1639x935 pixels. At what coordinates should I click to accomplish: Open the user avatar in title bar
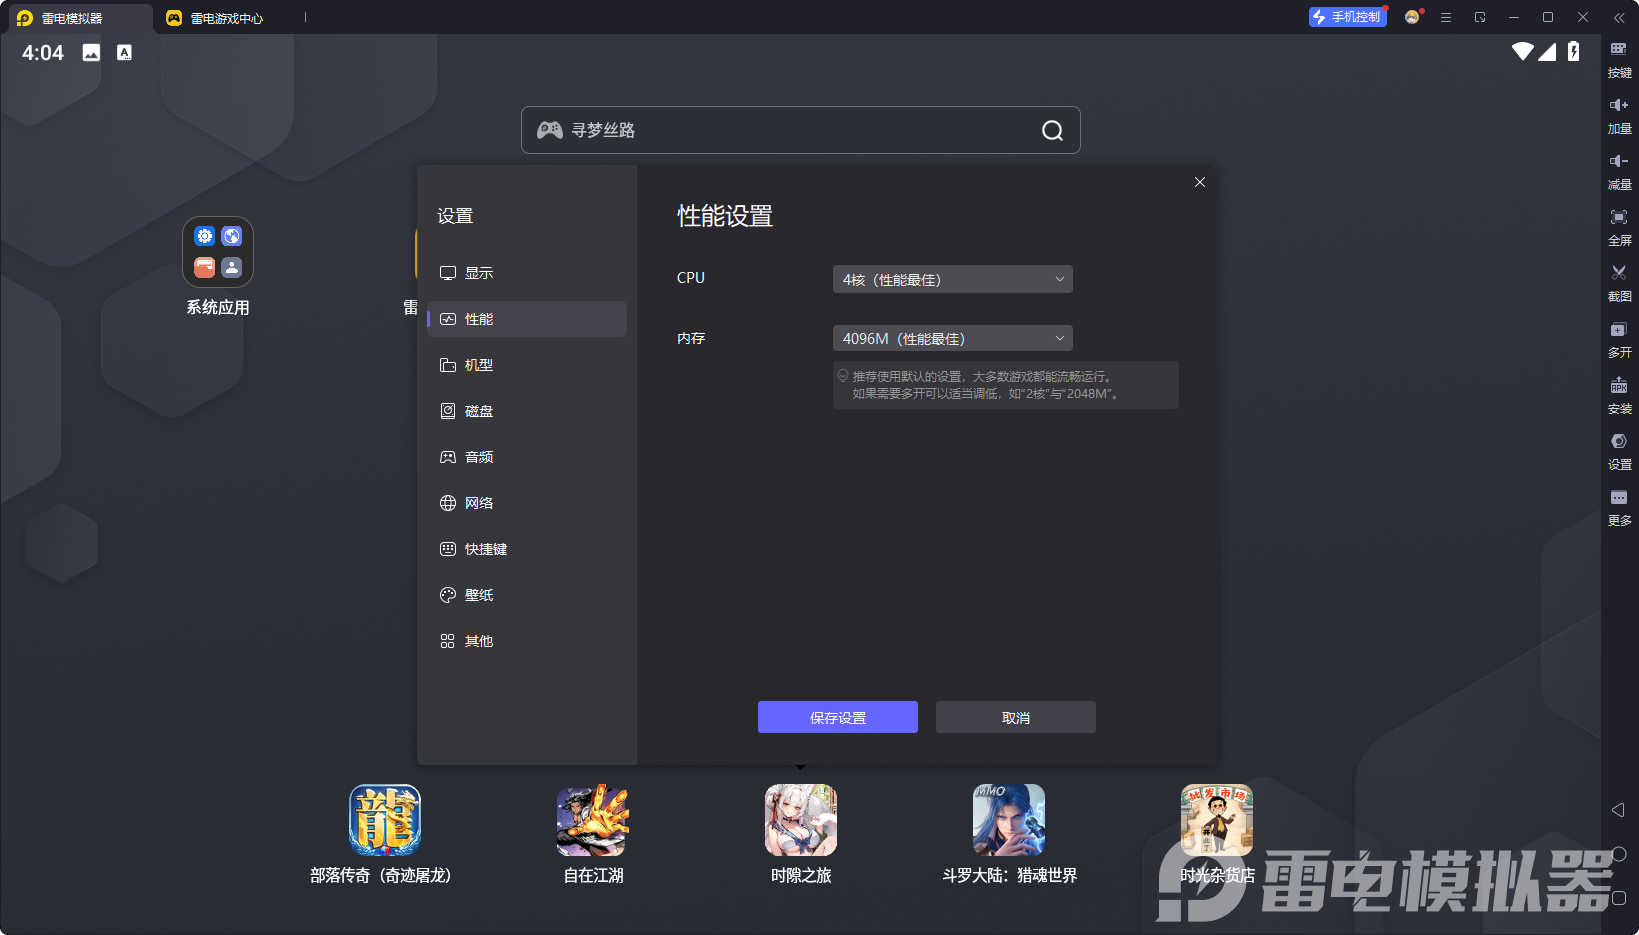tap(1412, 17)
